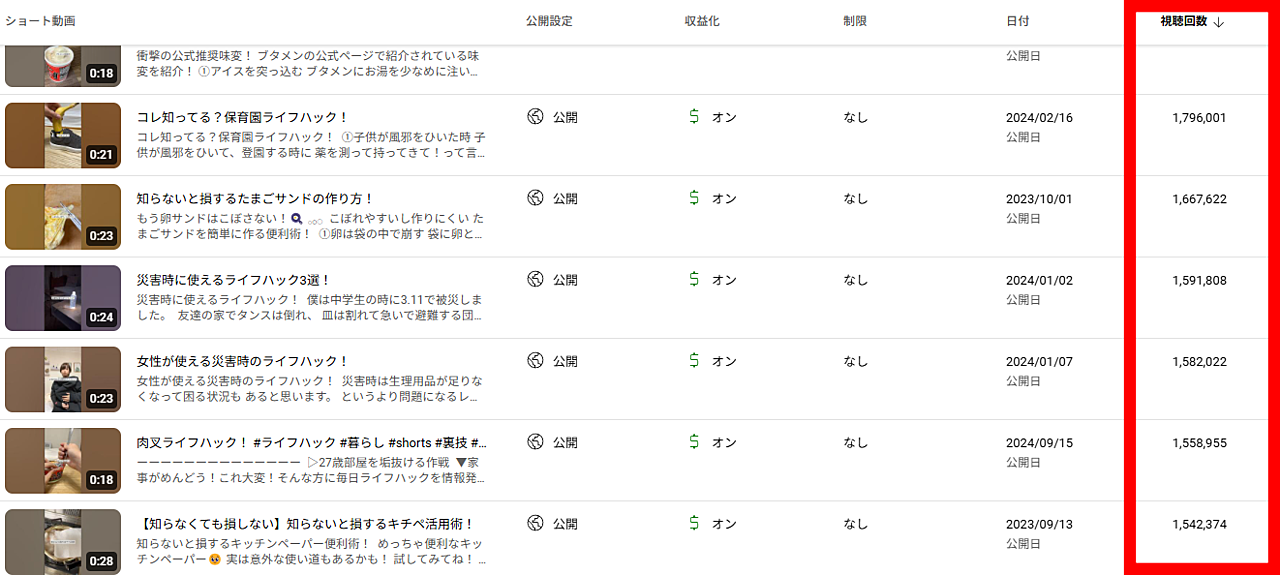The image size is (1280, 575).
Task: Click globe icon on 災害時に使えるライフハック3選 row
Action: coord(535,280)
